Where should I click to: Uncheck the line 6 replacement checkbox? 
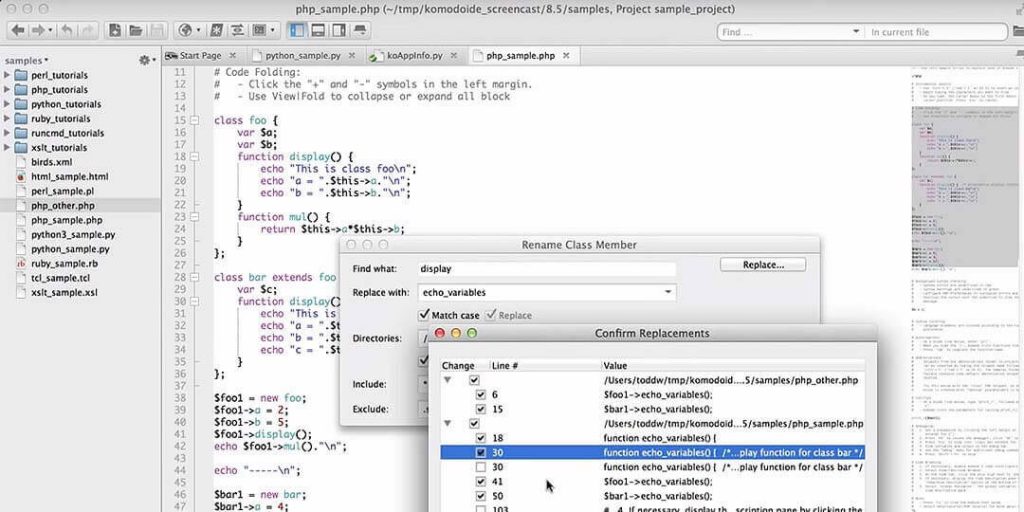[481, 394]
